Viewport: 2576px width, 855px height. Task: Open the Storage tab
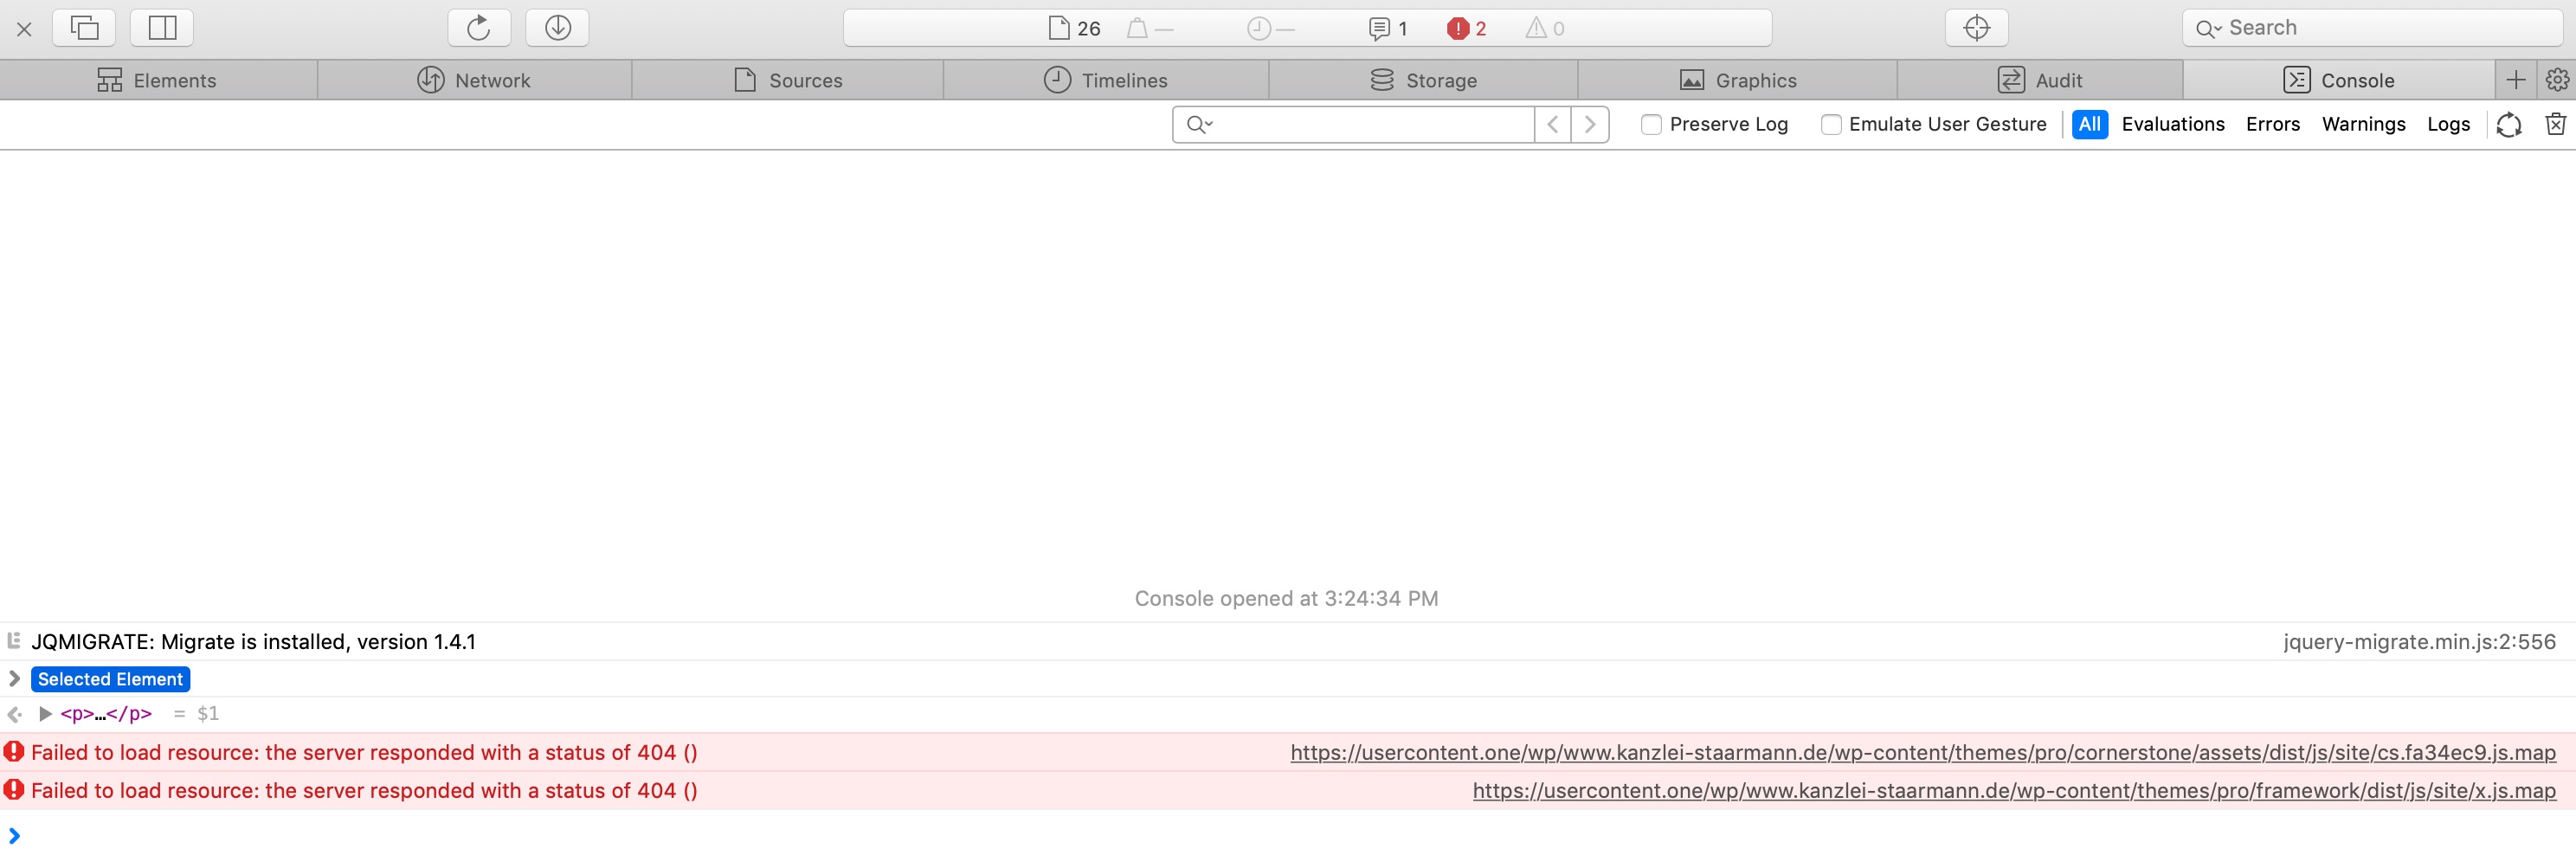1423,80
